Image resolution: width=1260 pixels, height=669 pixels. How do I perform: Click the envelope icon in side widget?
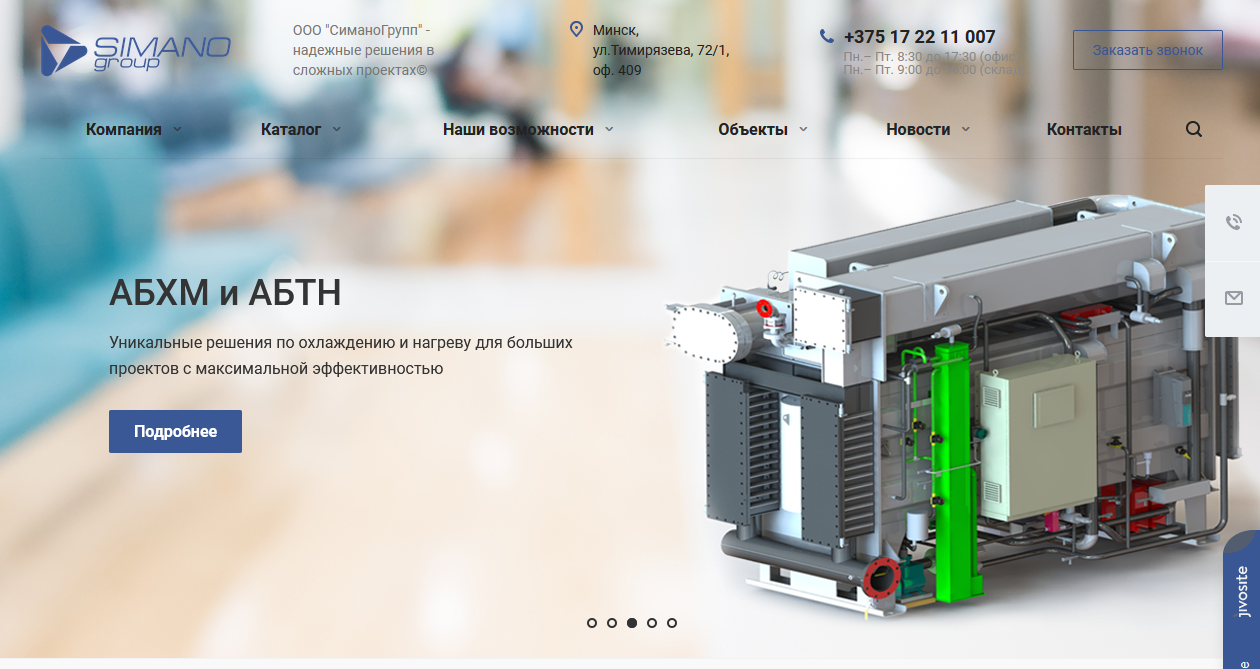pyautogui.click(x=1233, y=298)
